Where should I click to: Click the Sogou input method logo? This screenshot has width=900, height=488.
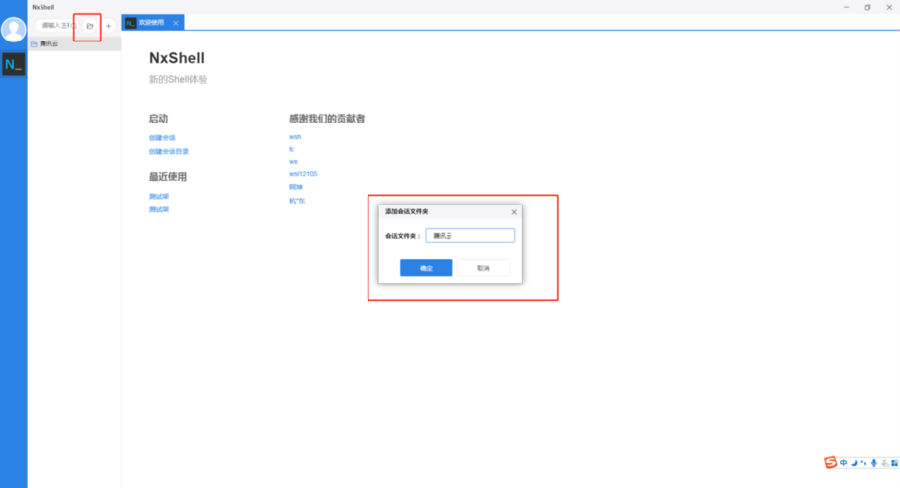tap(830, 462)
